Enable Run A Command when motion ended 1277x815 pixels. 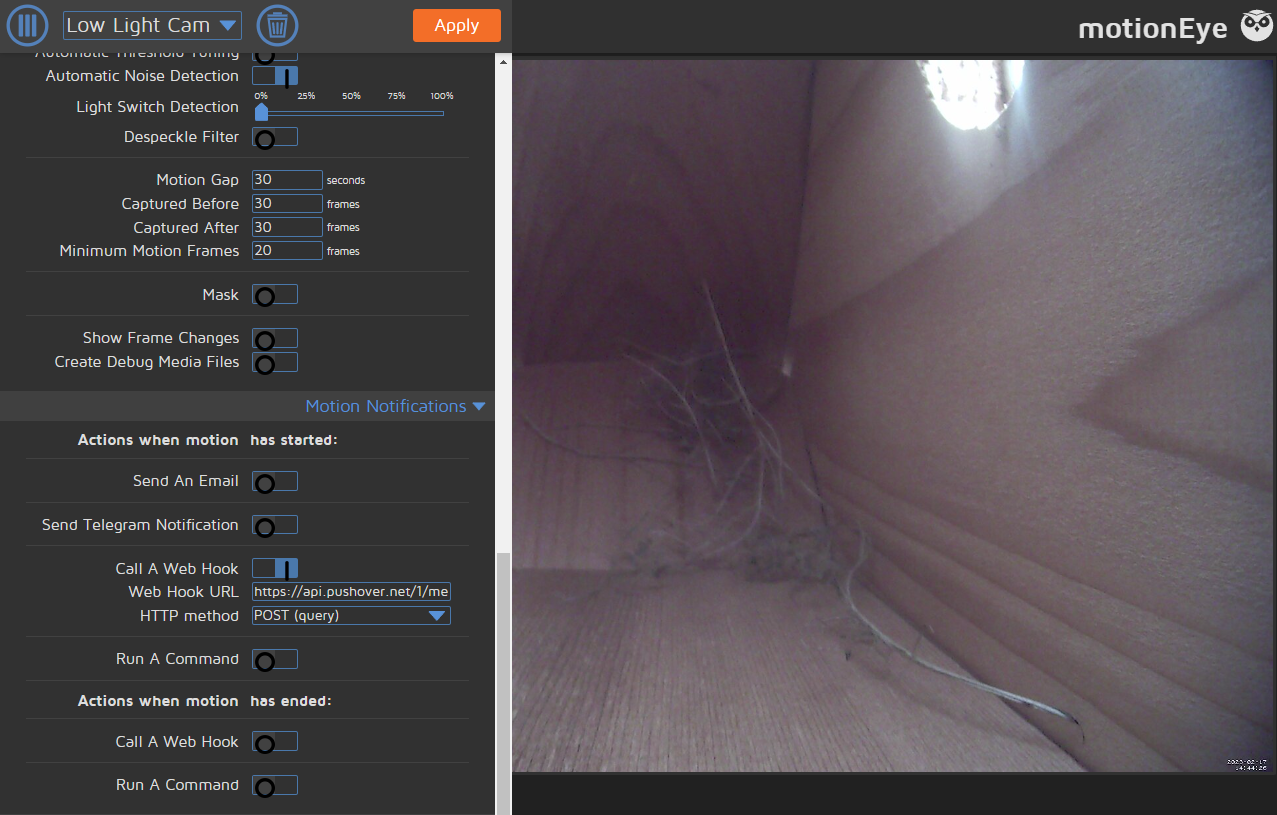(275, 785)
